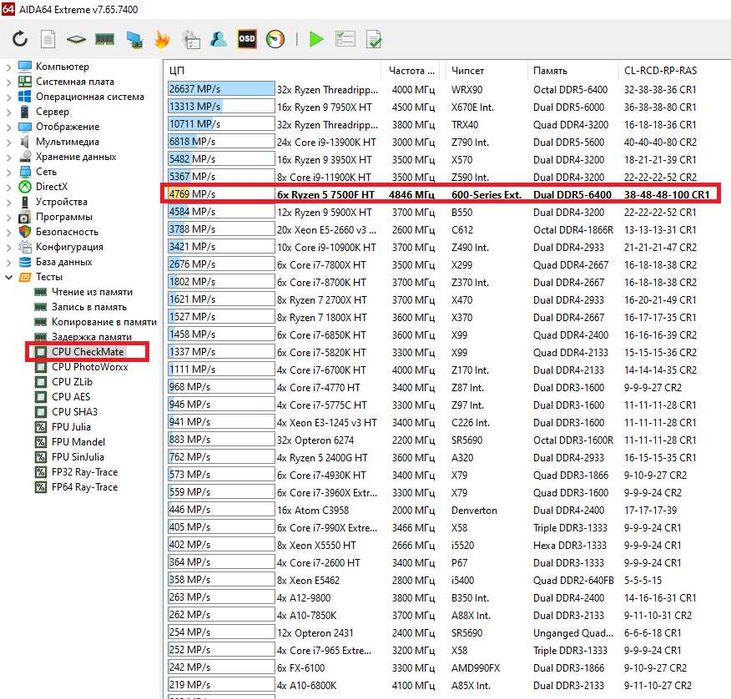Expand the База данных node chevron
Viewport: 731px width, 699px height.
click(x=9, y=262)
